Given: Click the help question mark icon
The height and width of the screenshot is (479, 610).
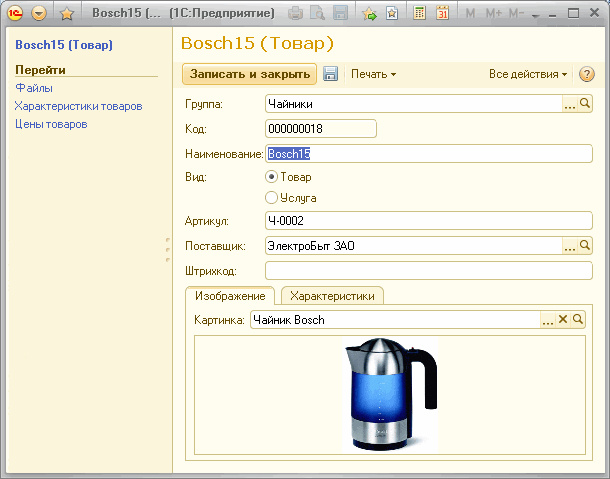Looking at the screenshot, I should click(x=587, y=74).
